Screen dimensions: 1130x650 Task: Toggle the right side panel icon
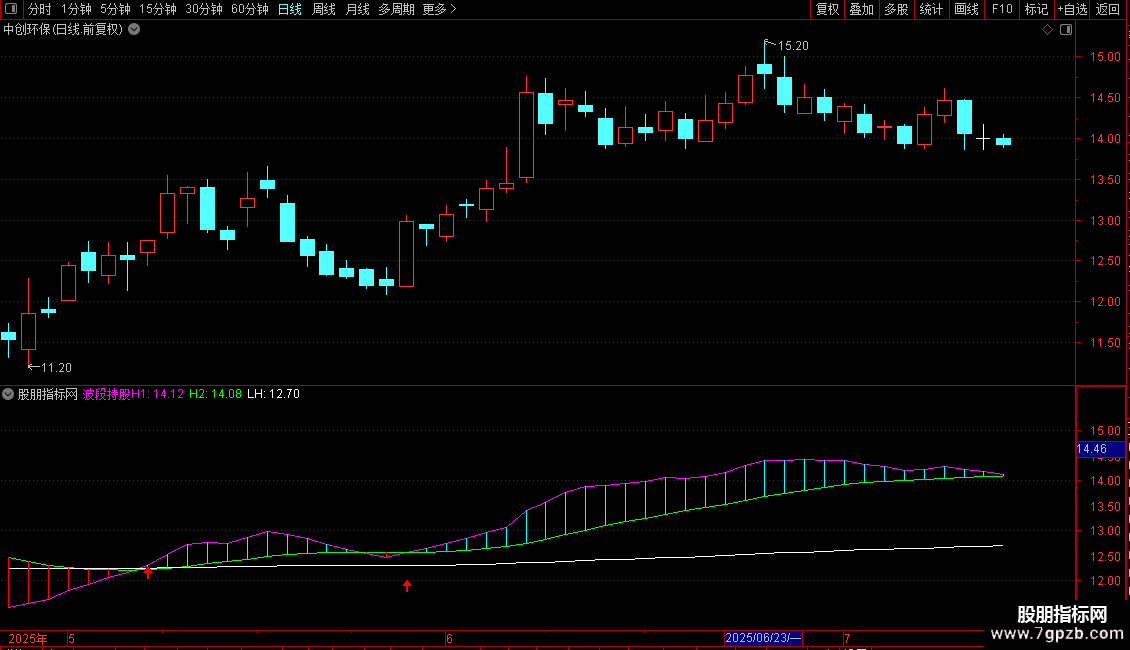1066,30
